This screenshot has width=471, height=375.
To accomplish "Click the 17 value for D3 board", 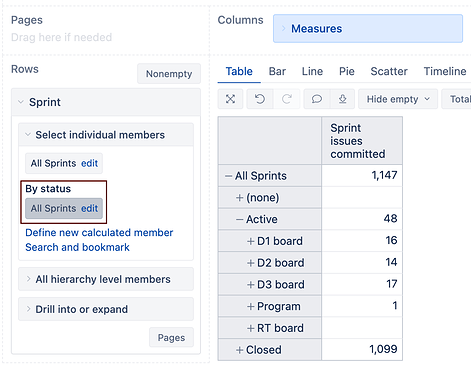I will (x=362, y=284).
